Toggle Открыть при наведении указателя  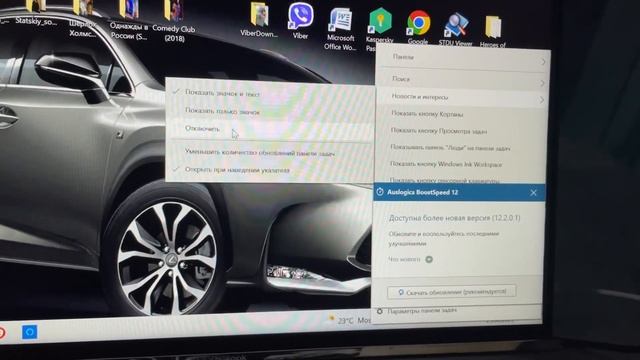pos(269,170)
